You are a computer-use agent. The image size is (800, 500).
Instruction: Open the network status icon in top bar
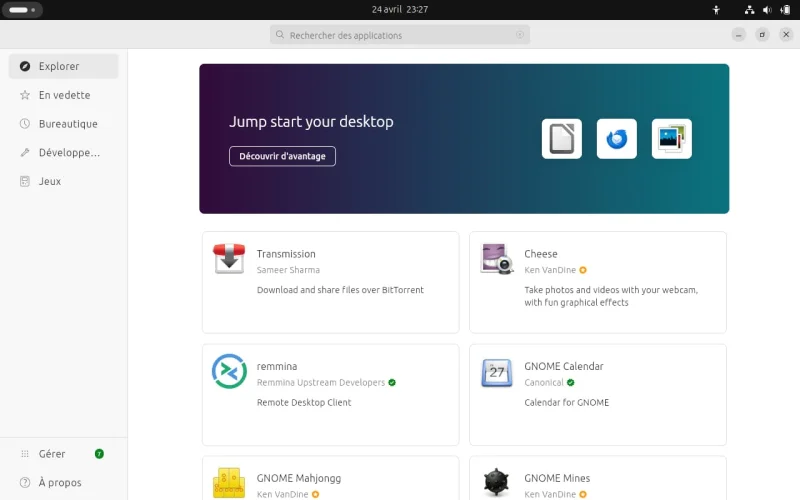(749, 10)
